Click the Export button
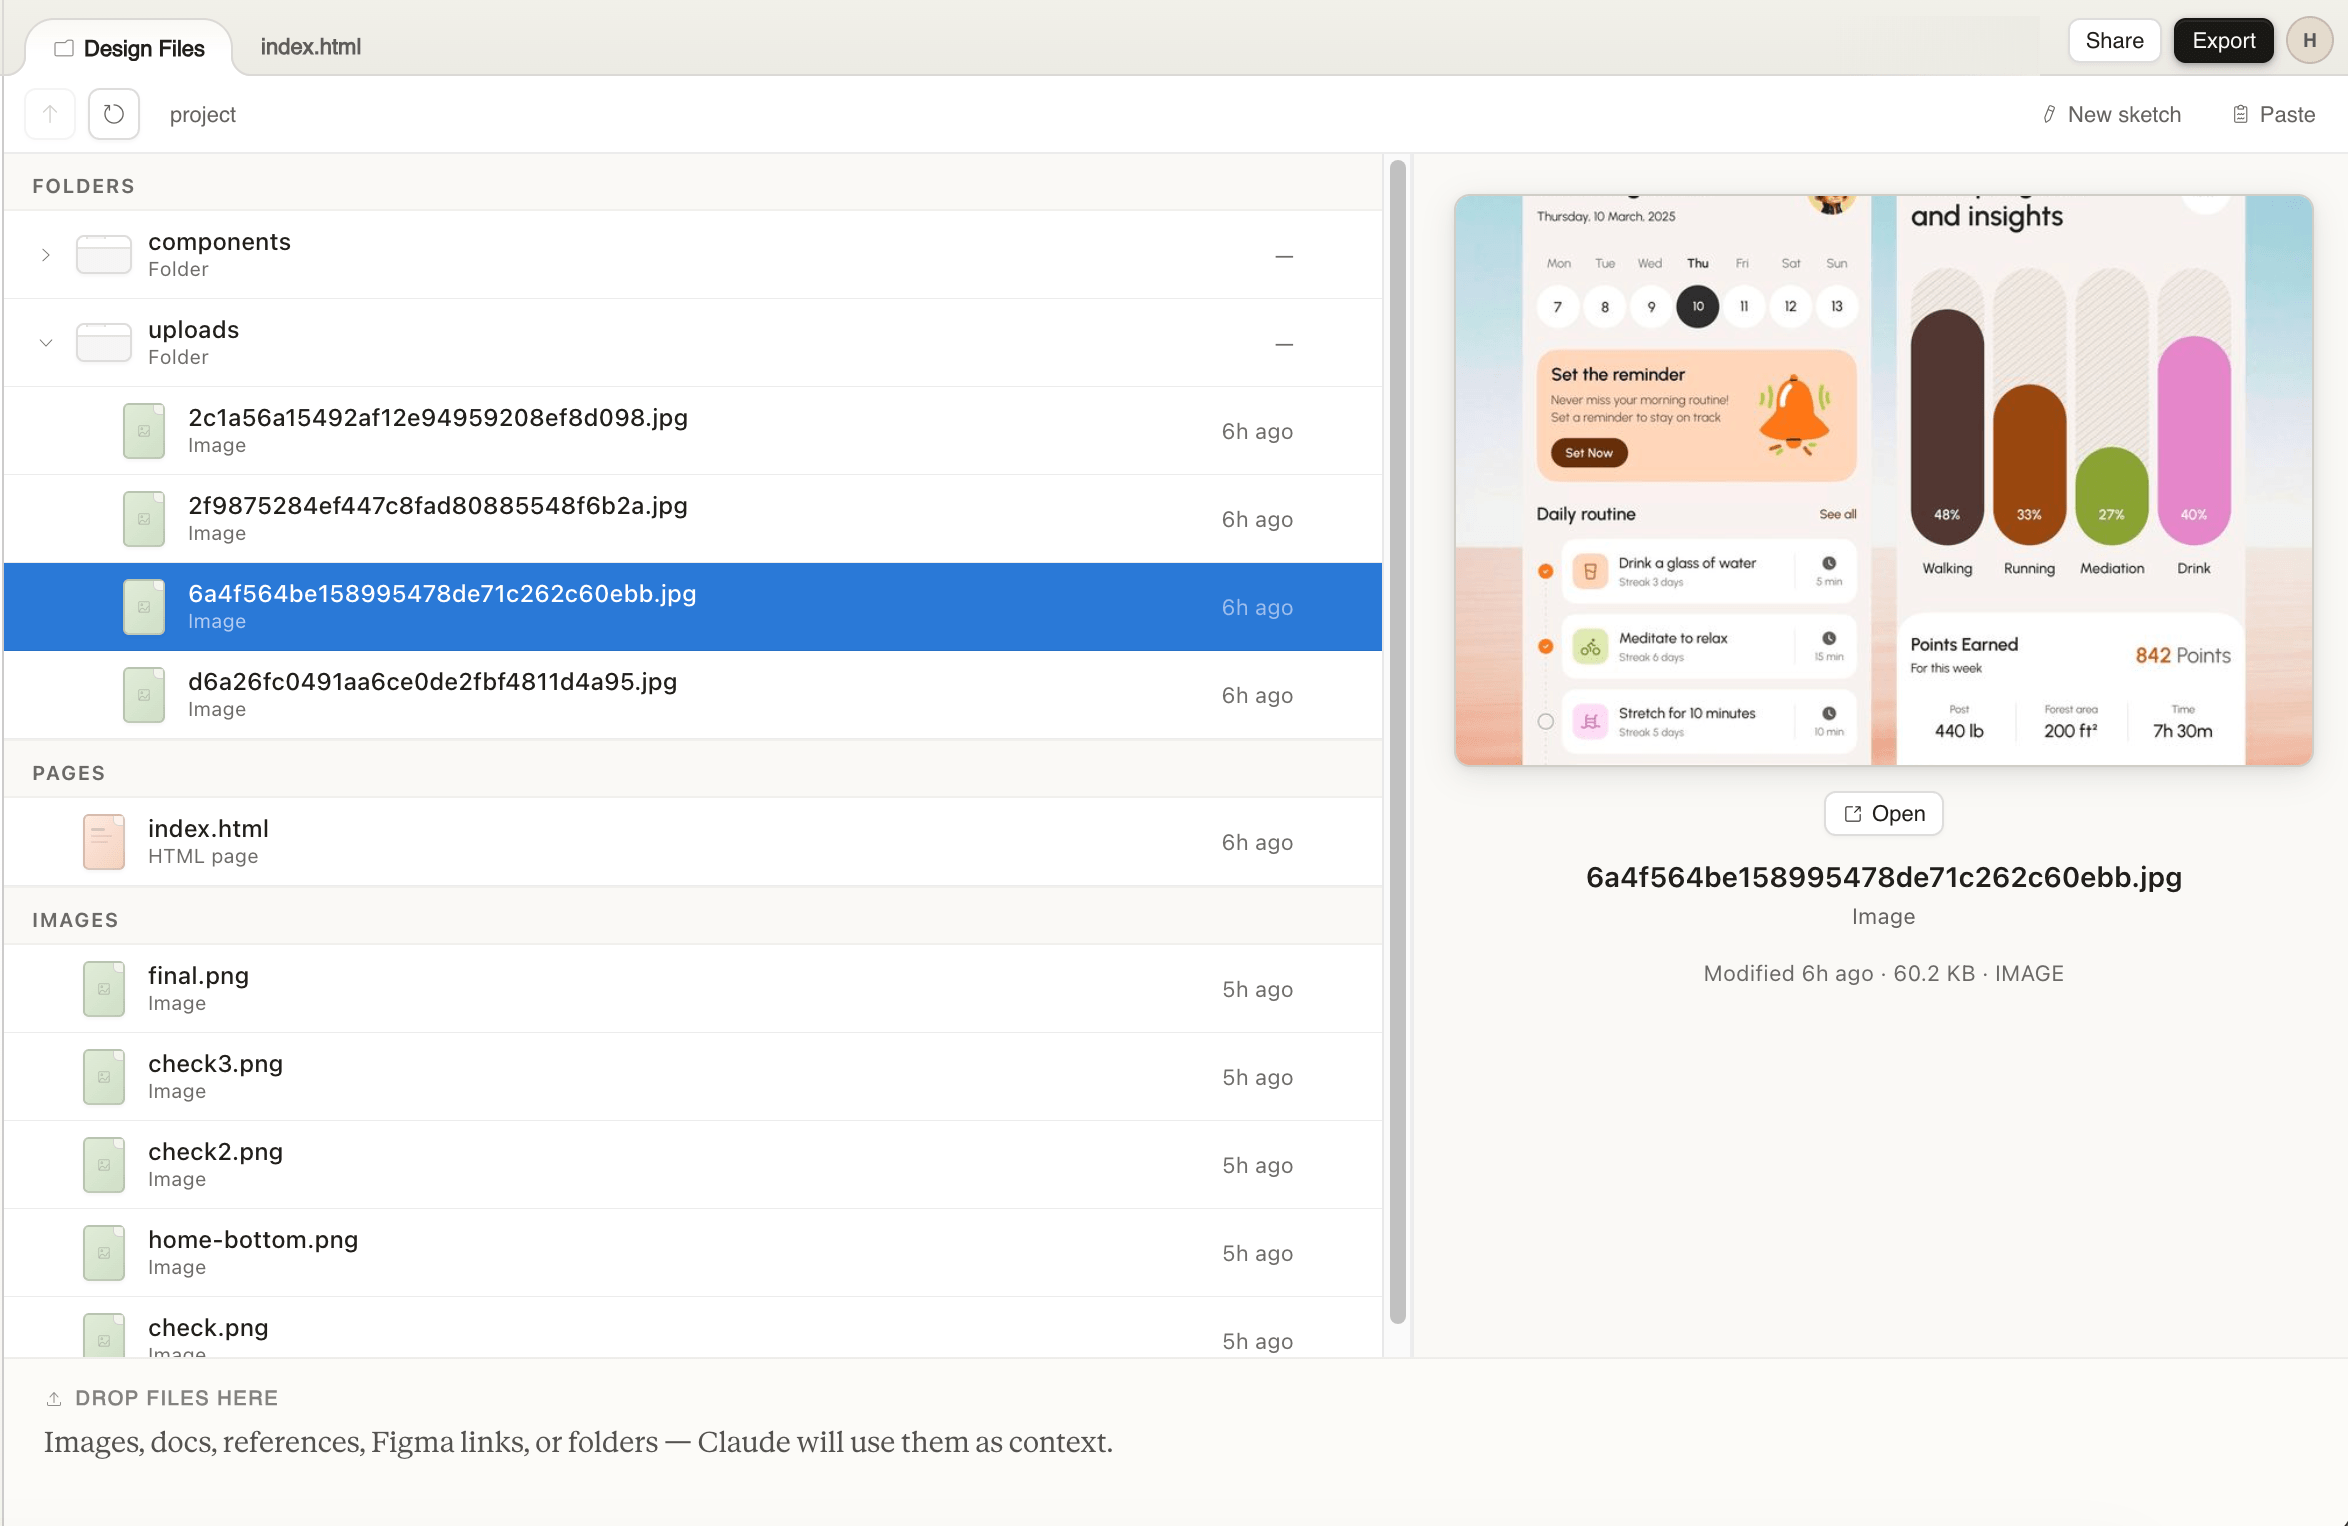The width and height of the screenshot is (2348, 1526). pos(2223,40)
